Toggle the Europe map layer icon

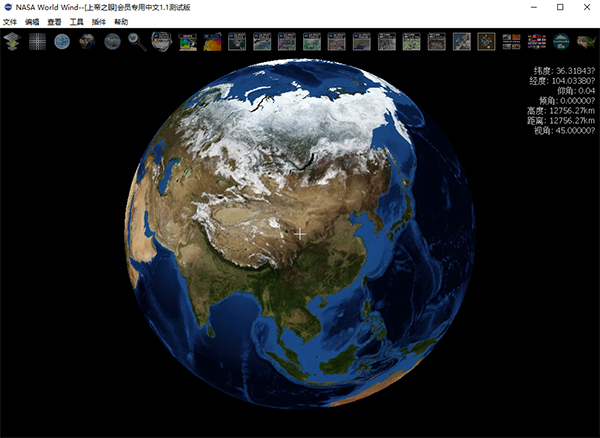461,42
